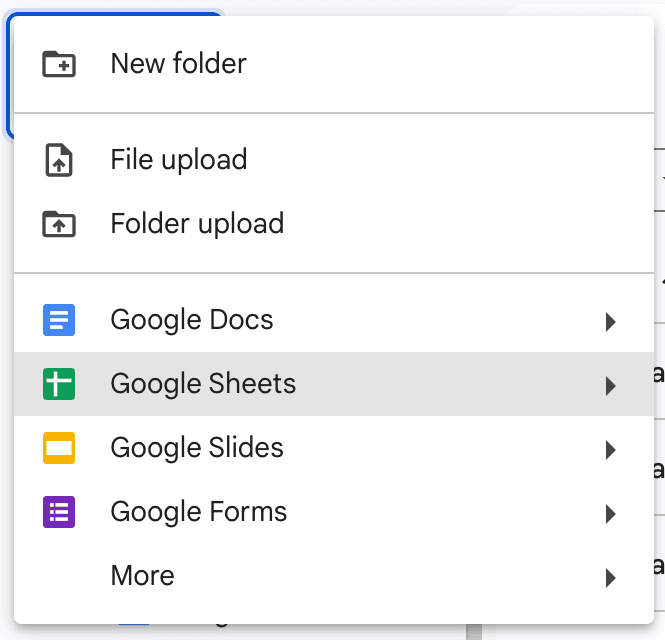Click the green Google Sheets icon
Screen dimensions: 665x640
pyautogui.click(x=59, y=384)
